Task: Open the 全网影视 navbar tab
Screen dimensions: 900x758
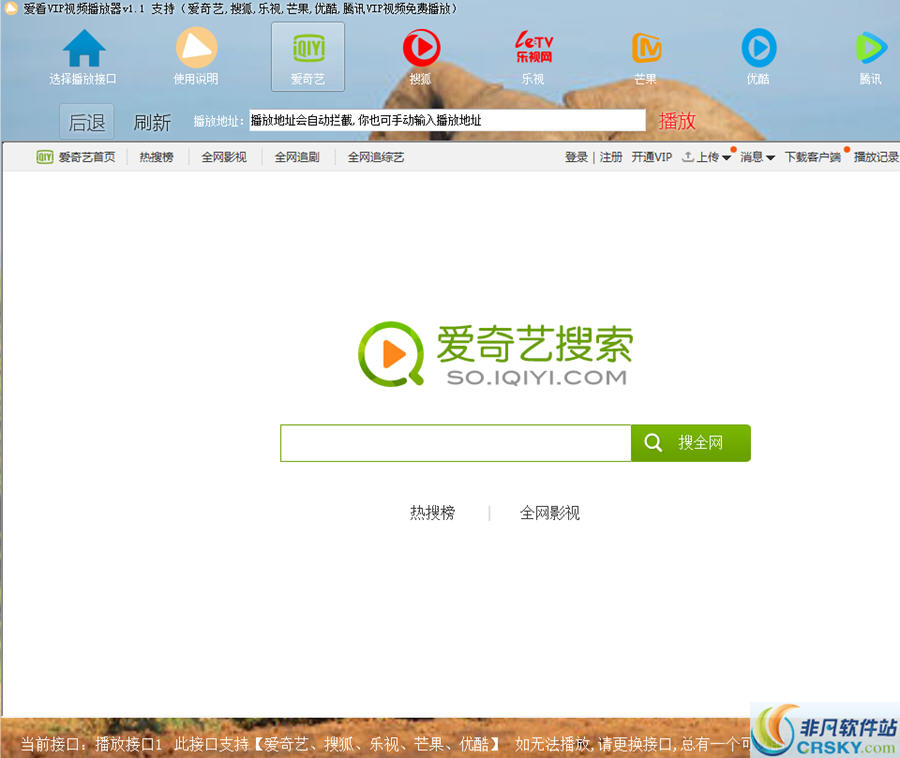Action: 224,157
